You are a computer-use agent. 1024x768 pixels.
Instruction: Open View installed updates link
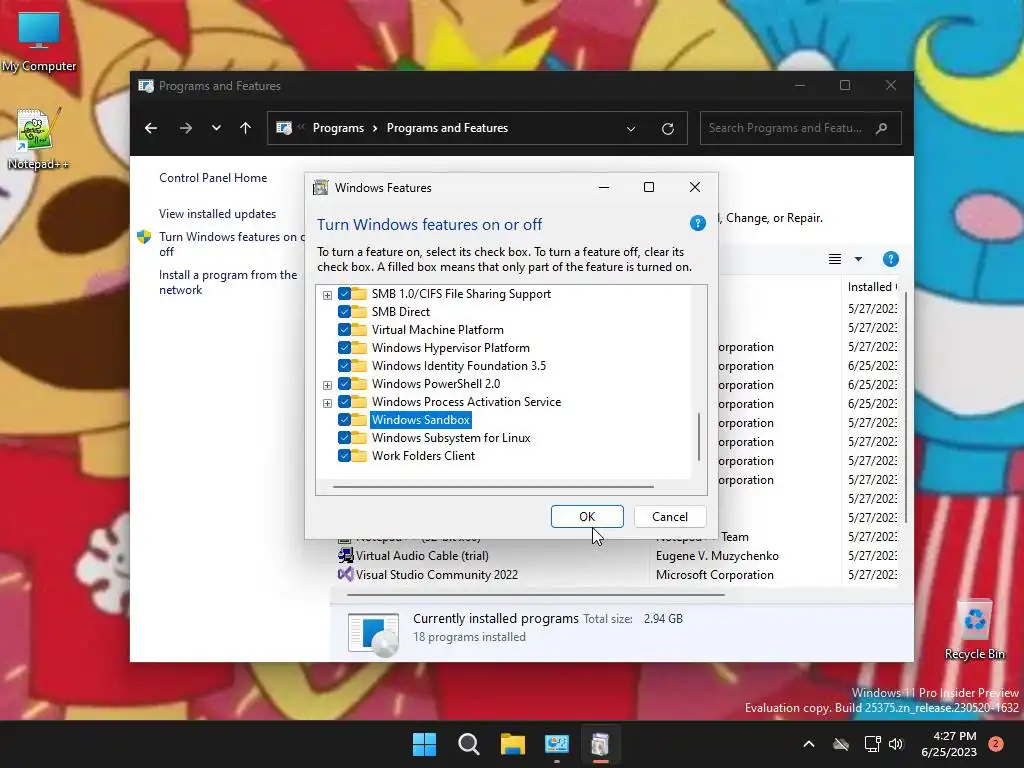click(x=217, y=214)
